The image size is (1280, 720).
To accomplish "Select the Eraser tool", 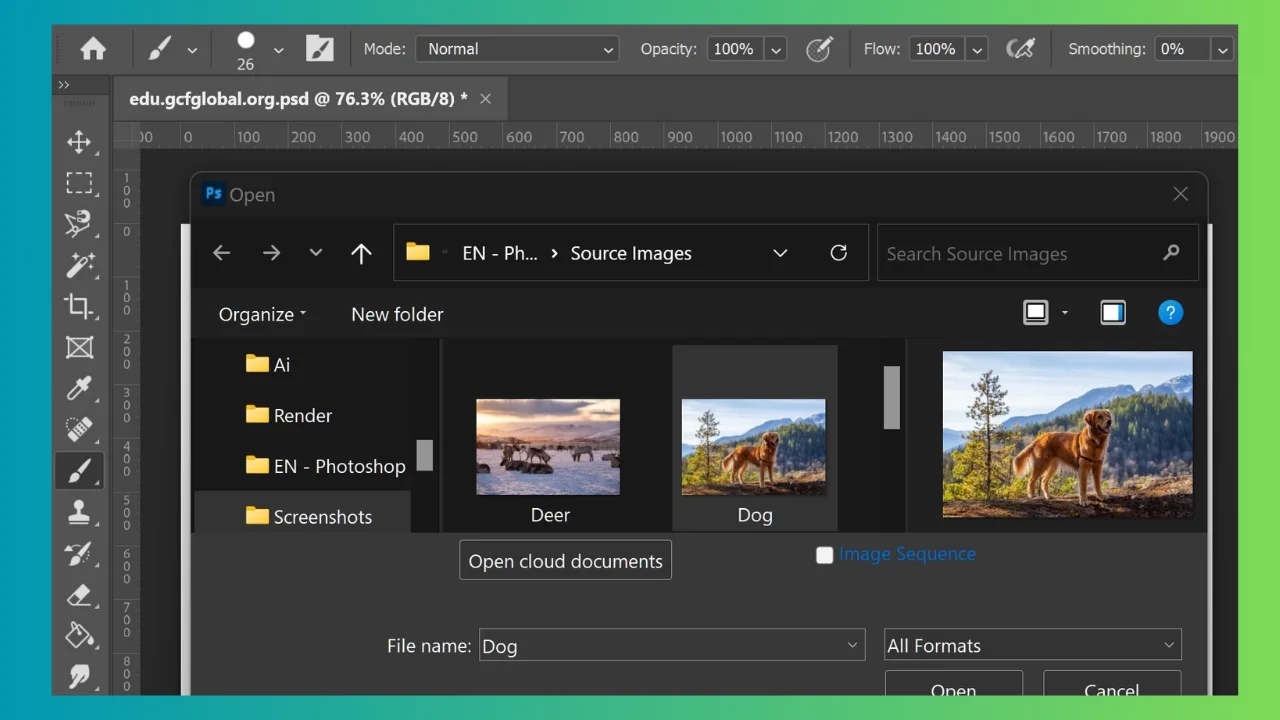I will [x=79, y=594].
